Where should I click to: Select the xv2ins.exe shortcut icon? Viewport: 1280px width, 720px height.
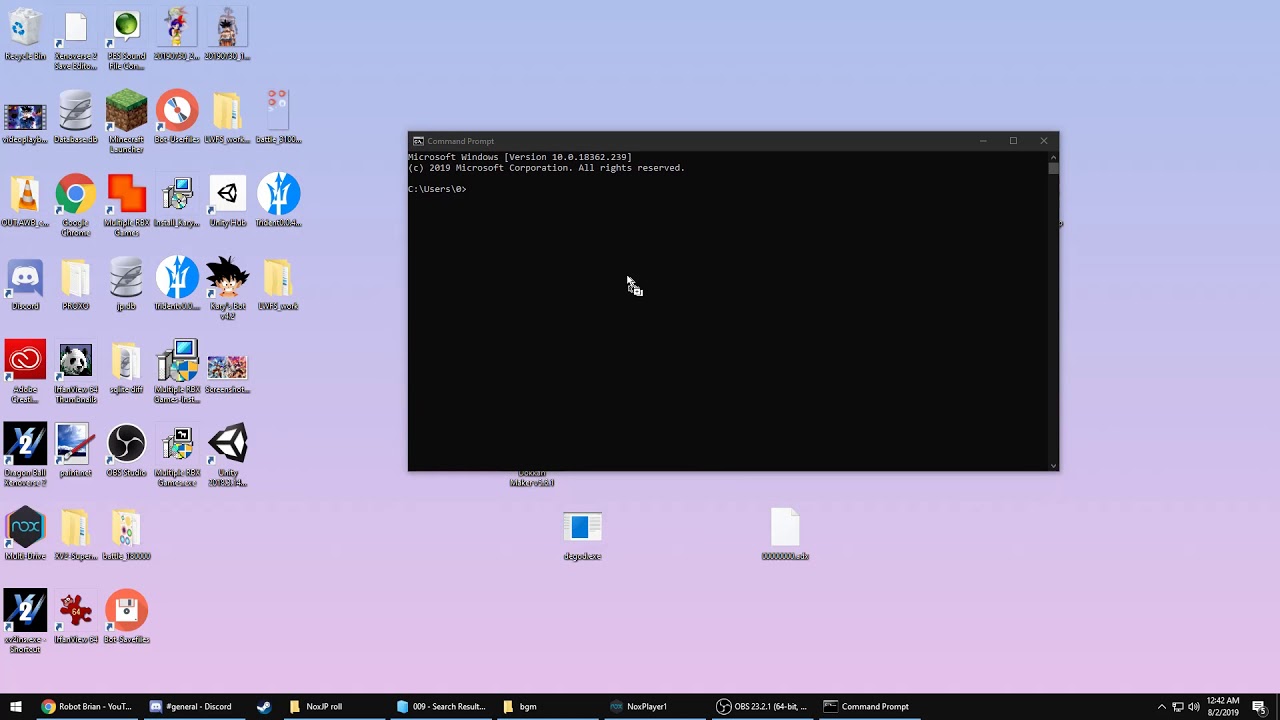point(25,621)
